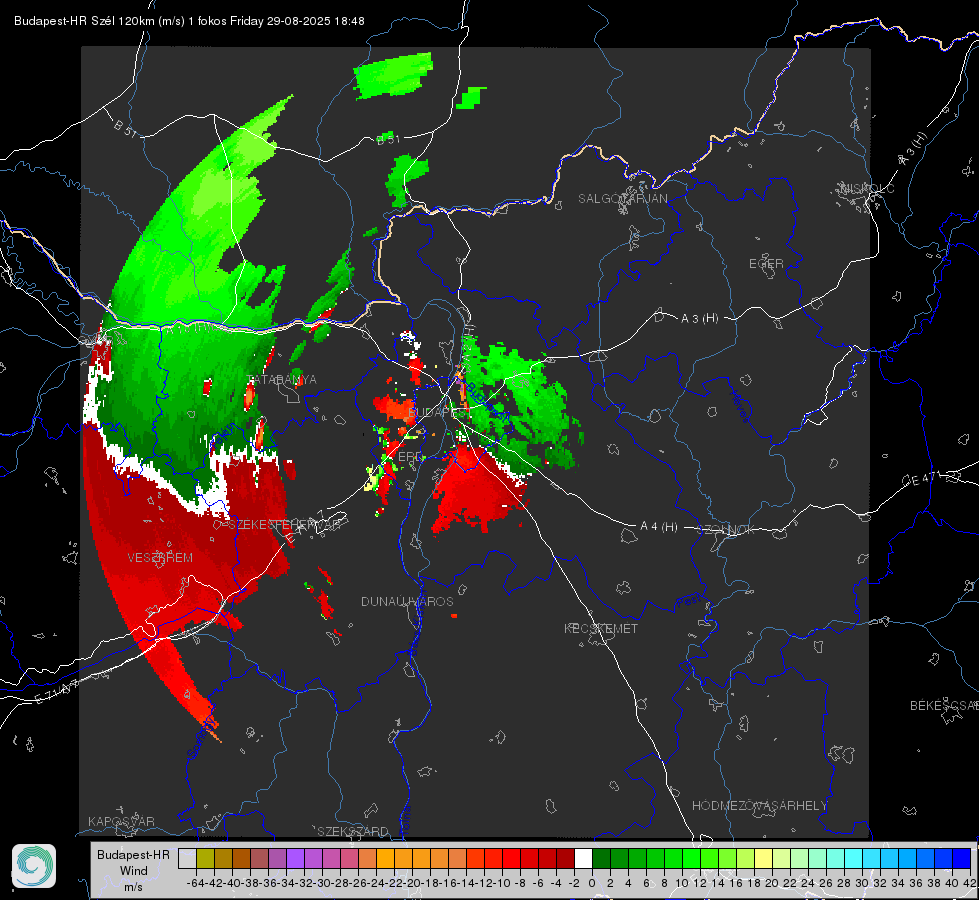Image resolution: width=979 pixels, height=900 pixels.
Task: Click the KECSKEMÉT city label
Action: (601, 628)
